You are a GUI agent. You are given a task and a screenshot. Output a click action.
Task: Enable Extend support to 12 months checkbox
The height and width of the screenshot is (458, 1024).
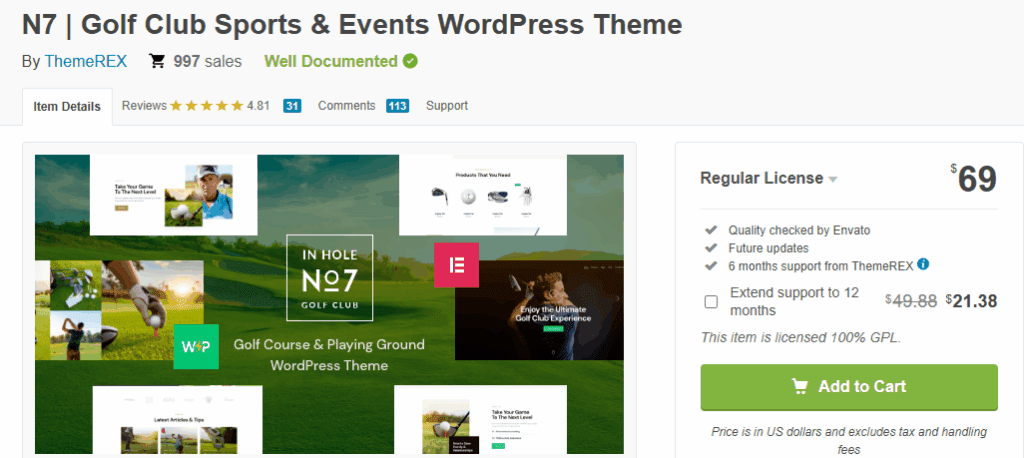coord(711,301)
